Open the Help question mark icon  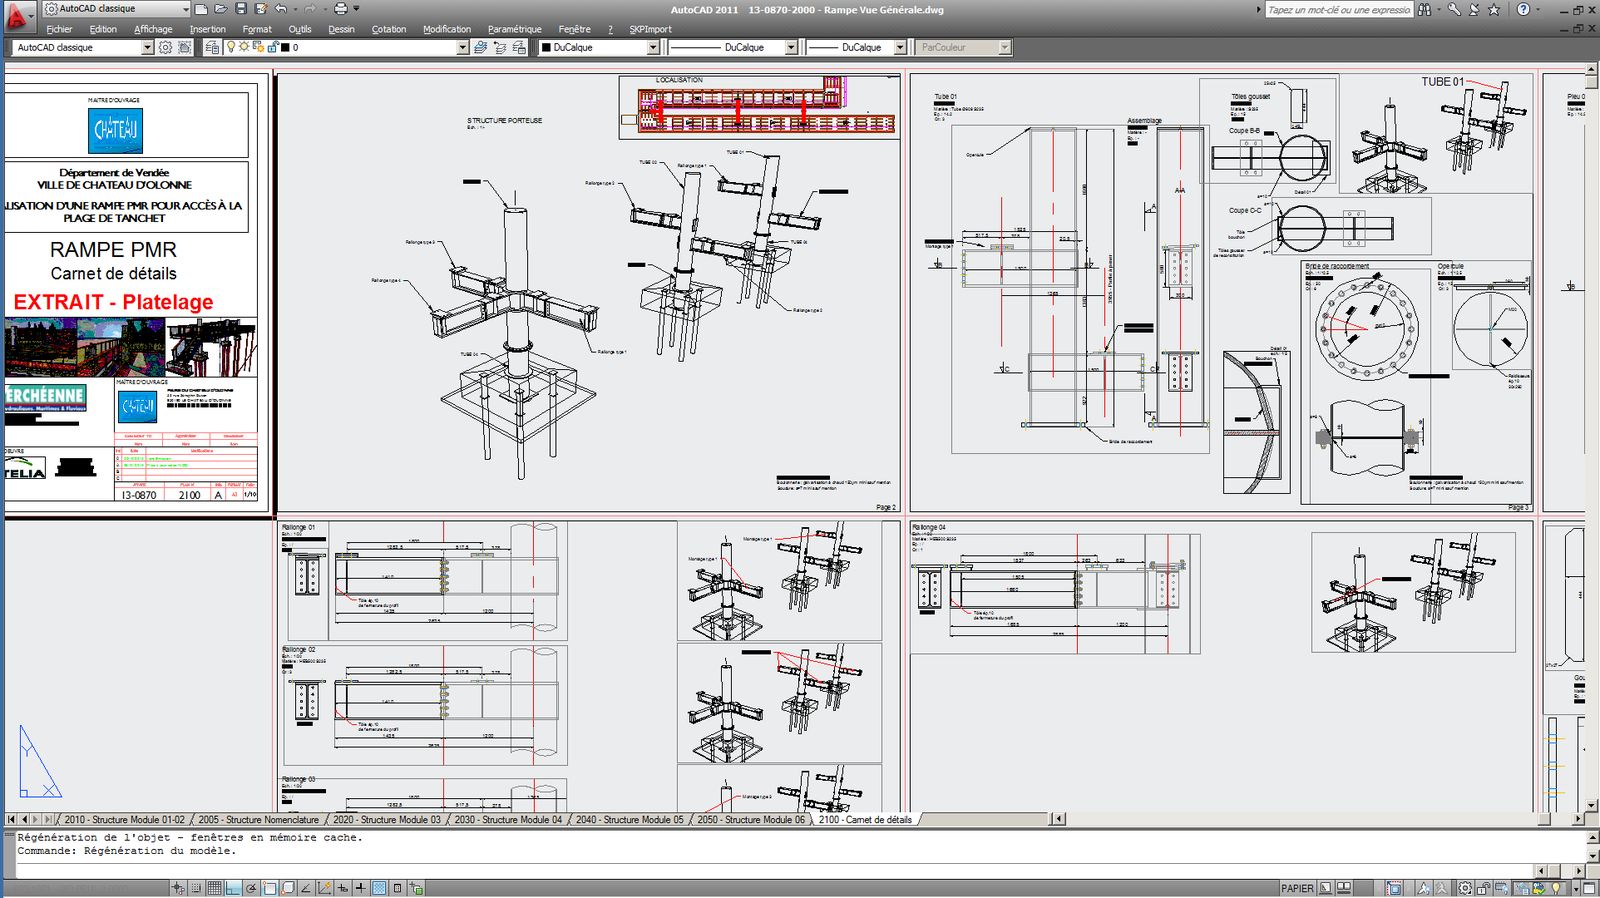pos(1523,9)
